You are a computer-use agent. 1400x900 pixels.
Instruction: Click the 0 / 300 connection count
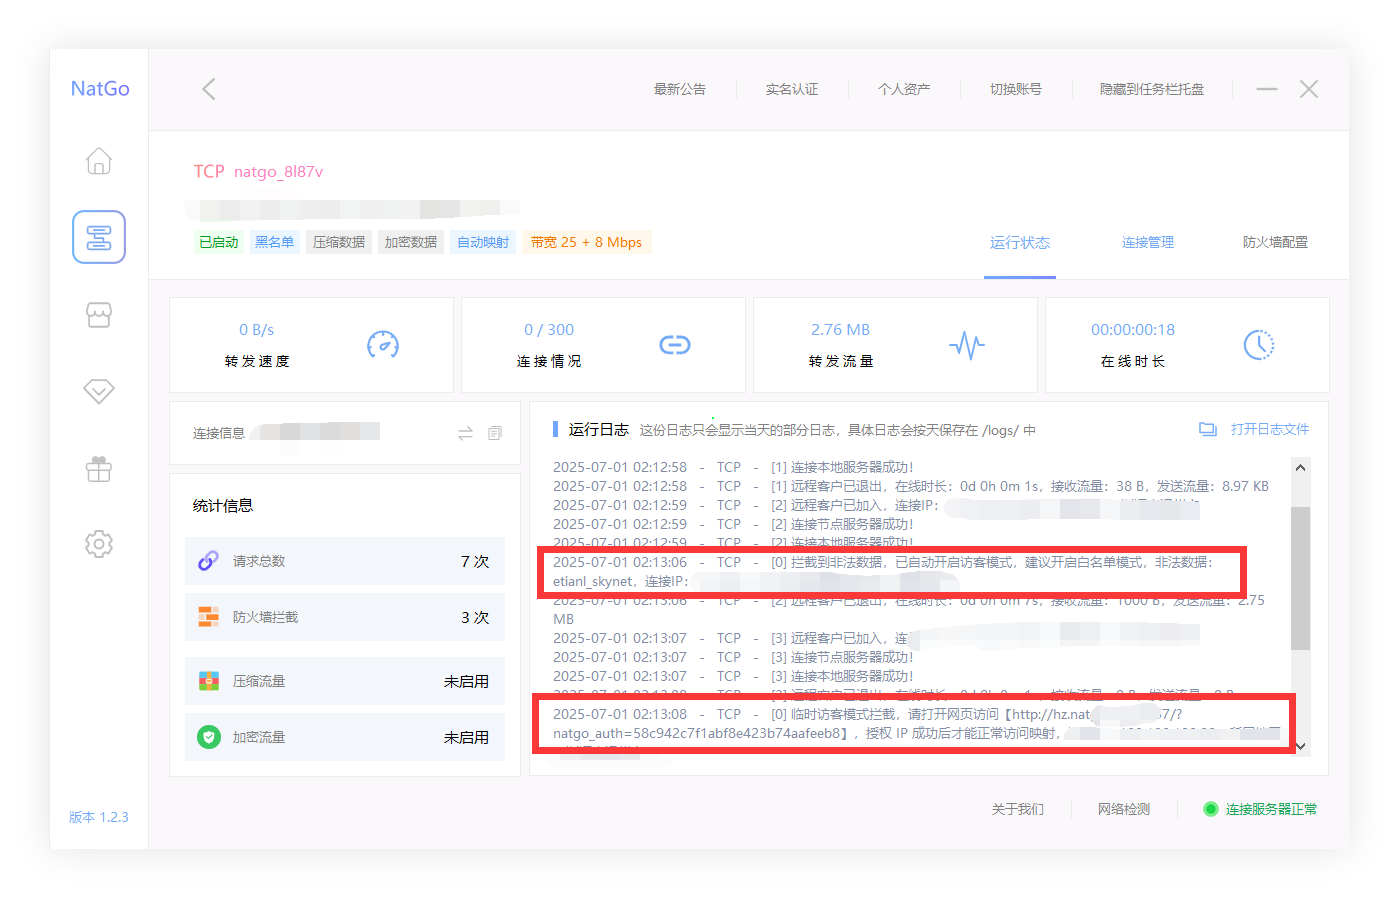click(x=549, y=330)
